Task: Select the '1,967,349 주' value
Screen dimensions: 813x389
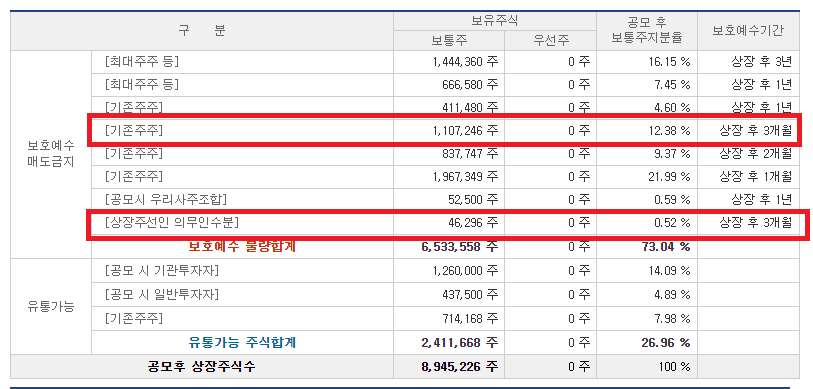Action: [466, 177]
